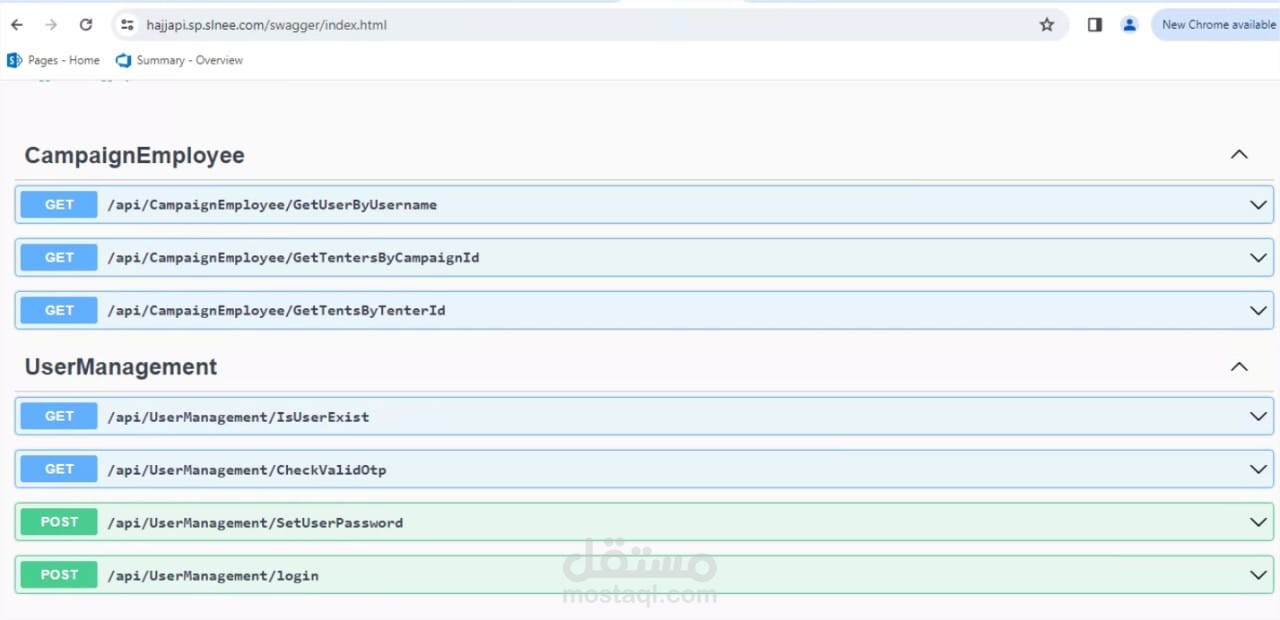Open /api/CampaignEmployee/GetTentersByCampaignId path
Screen dimensions: 1280x620
pyautogui.click(x=293, y=258)
